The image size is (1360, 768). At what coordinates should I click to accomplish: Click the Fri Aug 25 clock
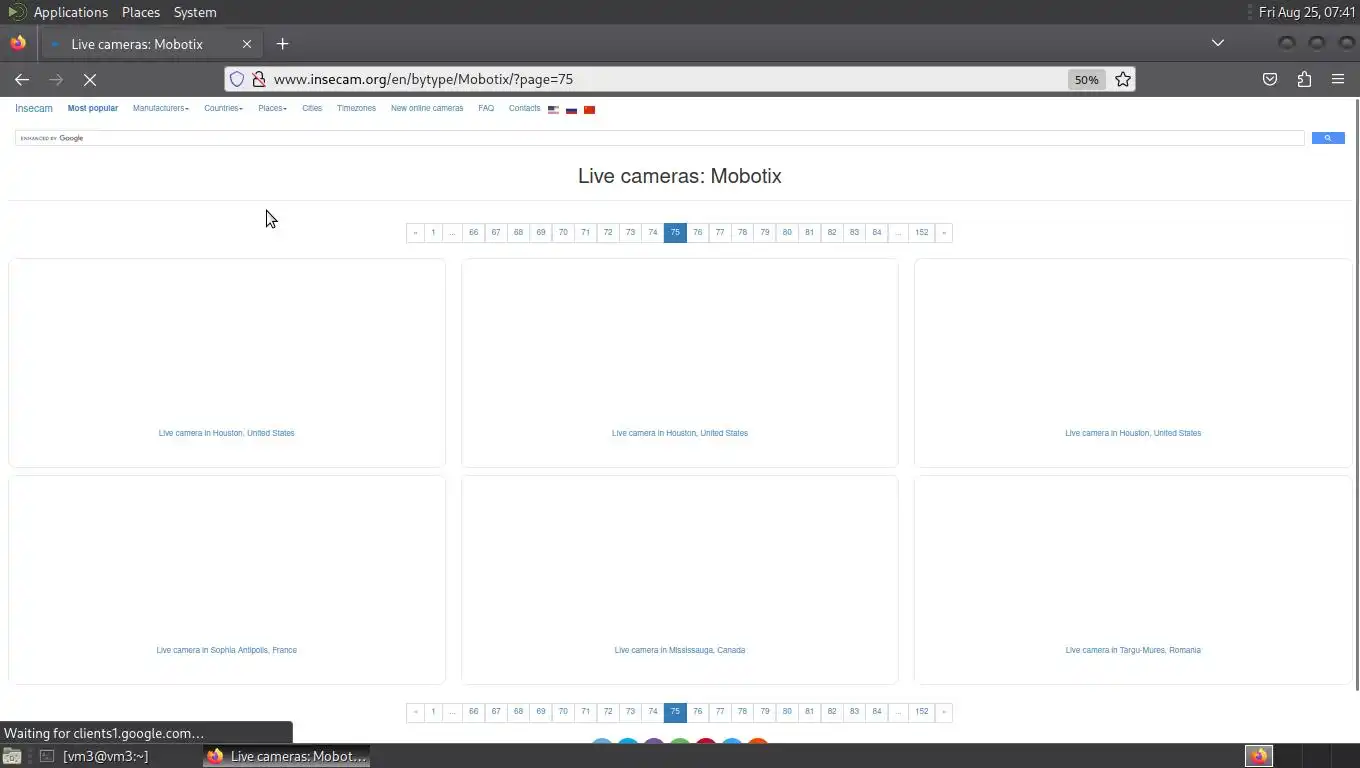[x=1307, y=12]
